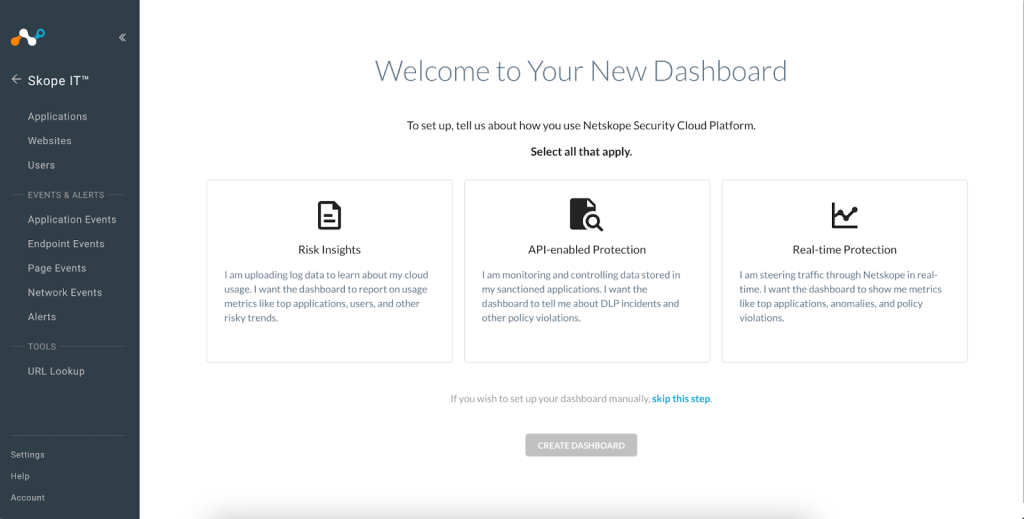
Task: Click API-enabled Protection description about DLP incidents
Action: 581,296
